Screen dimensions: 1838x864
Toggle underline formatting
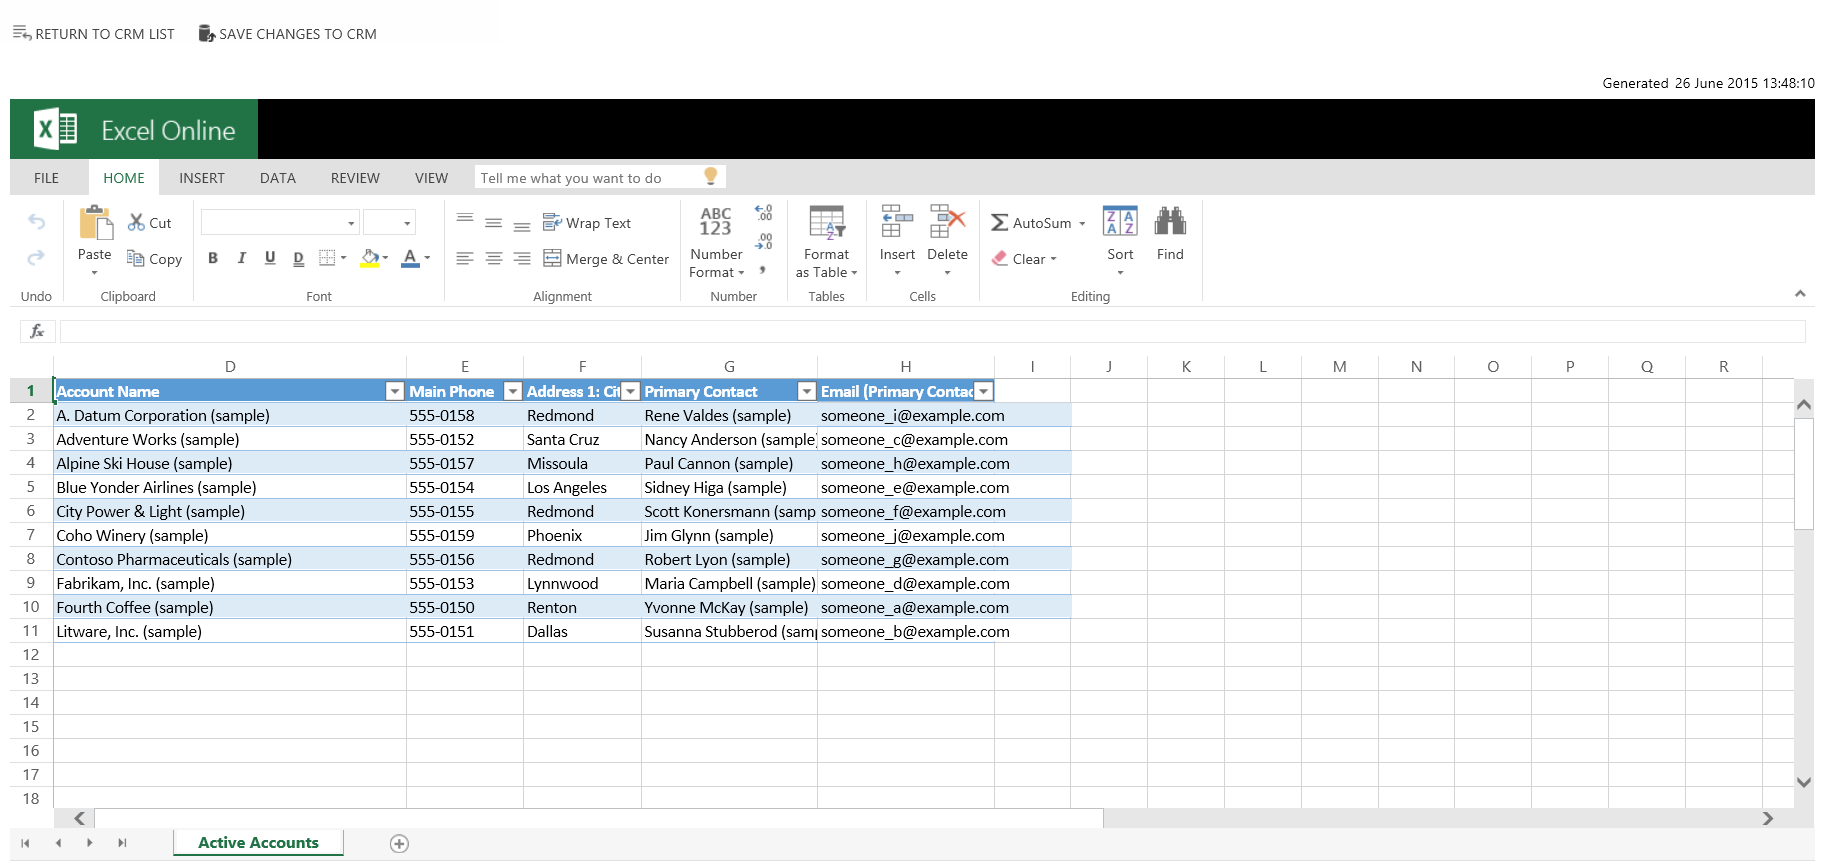tap(270, 258)
